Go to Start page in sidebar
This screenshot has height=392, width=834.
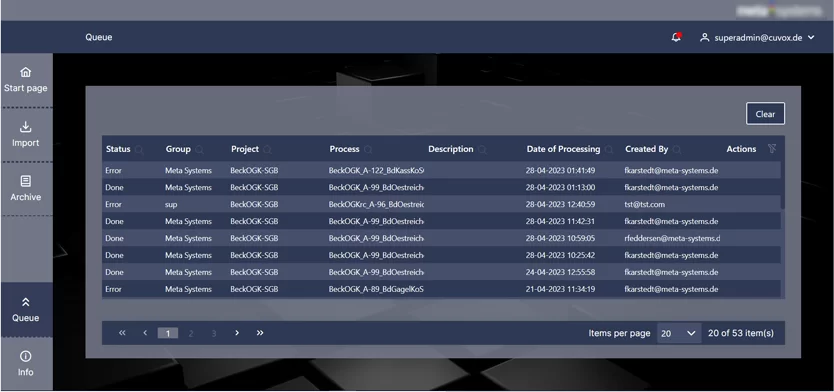click(x=26, y=80)
